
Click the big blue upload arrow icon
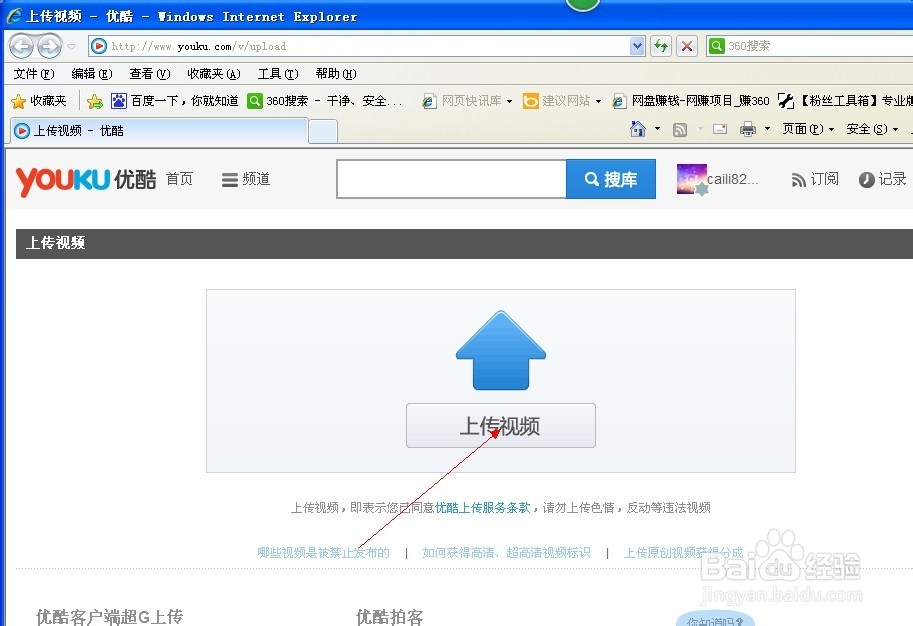[501, 351]
